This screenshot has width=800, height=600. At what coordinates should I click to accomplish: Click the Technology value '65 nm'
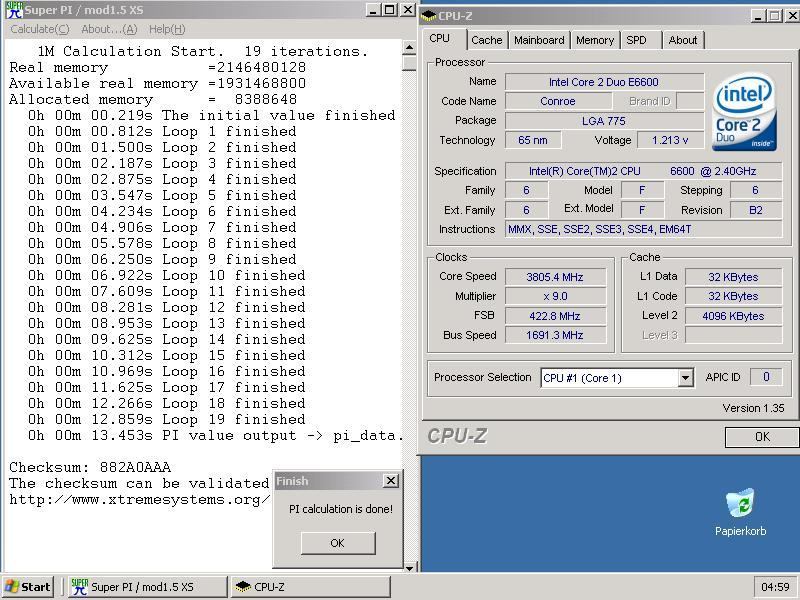tap(533, 140)
